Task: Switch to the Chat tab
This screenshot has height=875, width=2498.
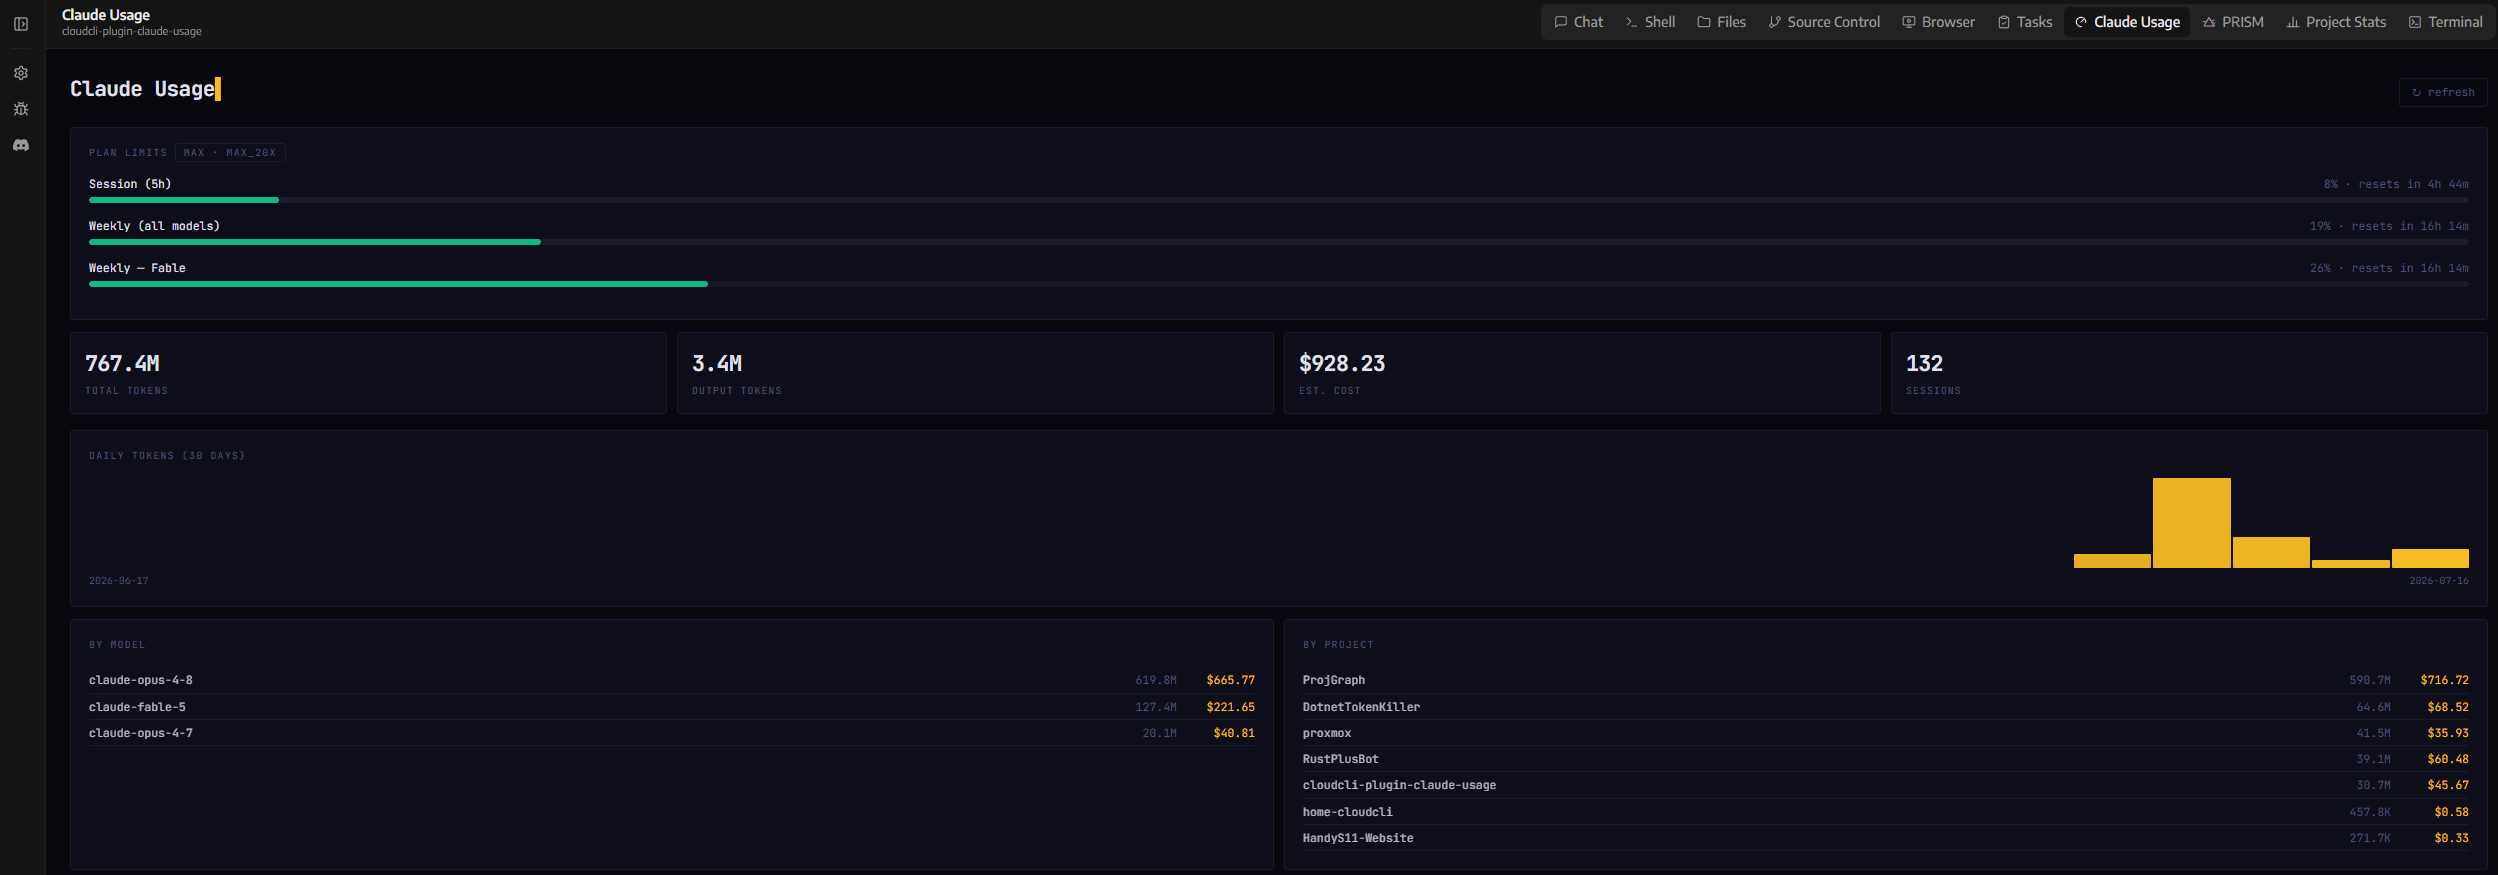Action: click(x=1579, y=22)
